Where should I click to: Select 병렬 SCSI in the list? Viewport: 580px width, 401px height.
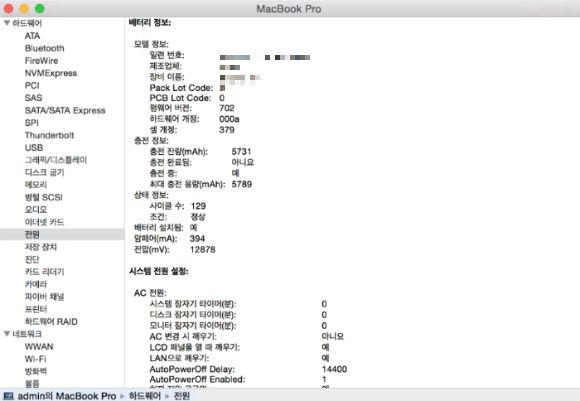pyautogui.click(x=44, y=197)
